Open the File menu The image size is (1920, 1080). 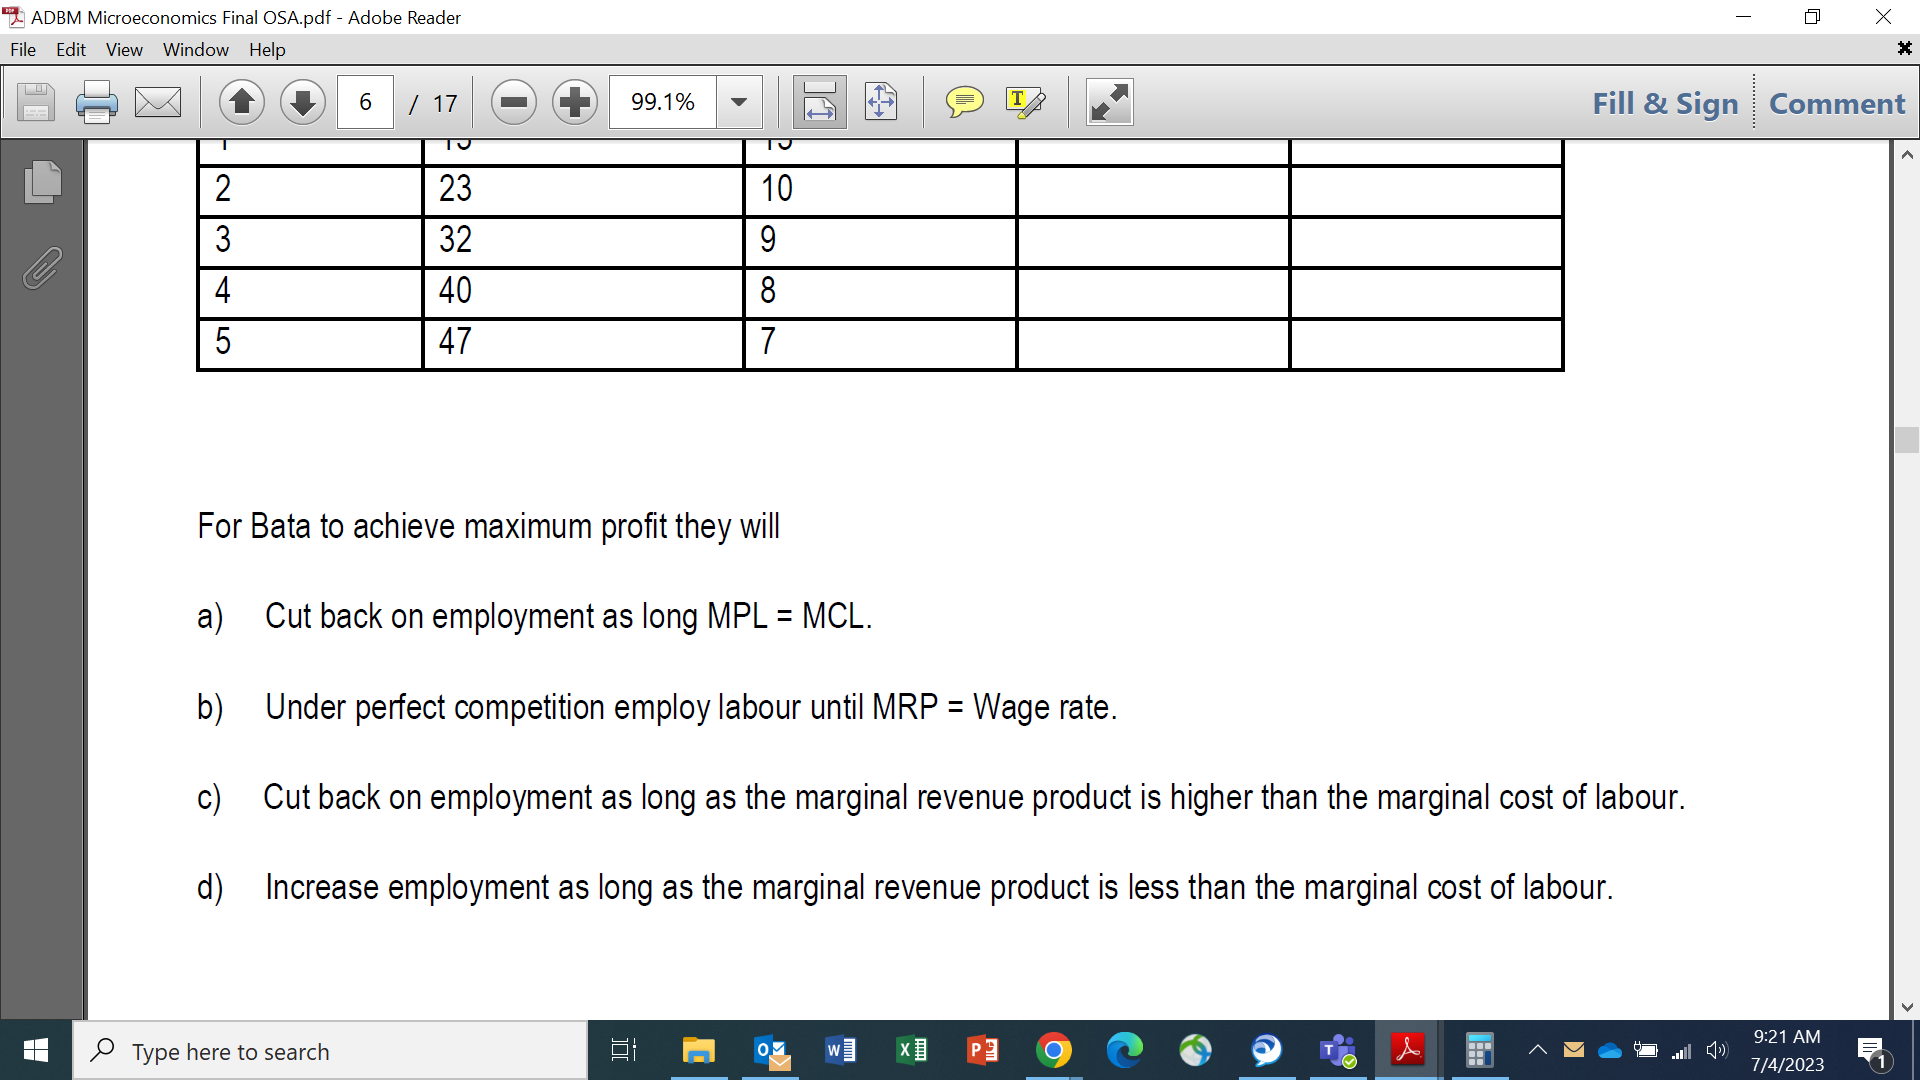[x=22, y=49]
